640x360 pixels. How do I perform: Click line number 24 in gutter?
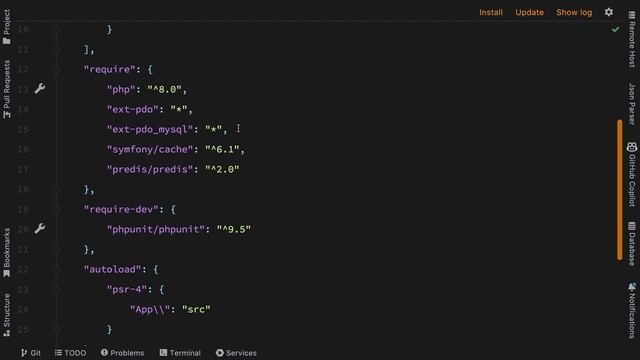coord(23,309)
